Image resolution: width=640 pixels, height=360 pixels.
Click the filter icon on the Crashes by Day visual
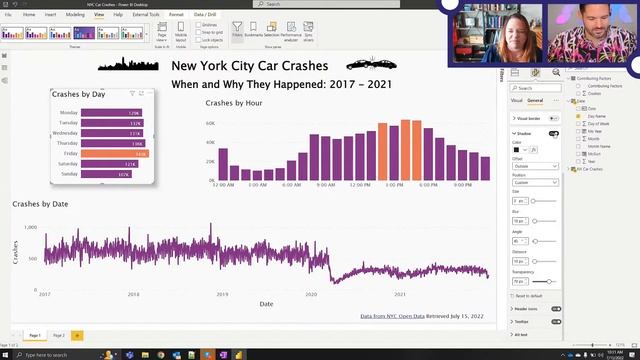coord(132,93)
